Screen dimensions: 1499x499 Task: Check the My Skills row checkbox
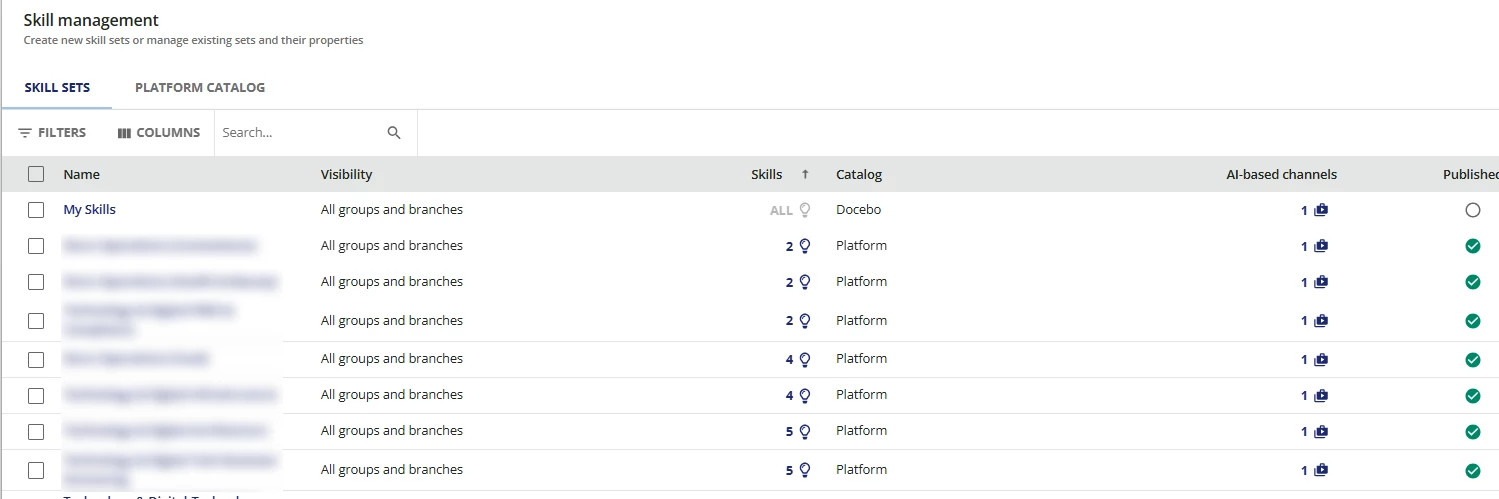click(x=36, y=210)
